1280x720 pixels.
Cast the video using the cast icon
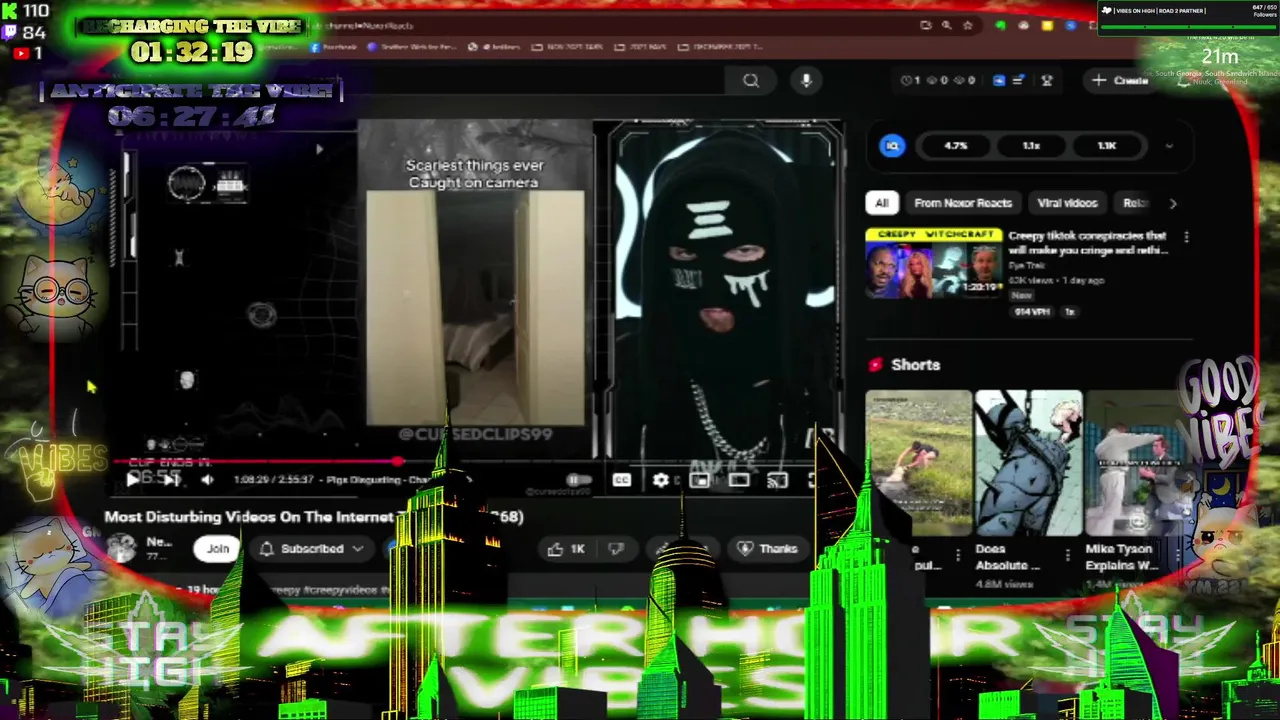pos(777,480)
